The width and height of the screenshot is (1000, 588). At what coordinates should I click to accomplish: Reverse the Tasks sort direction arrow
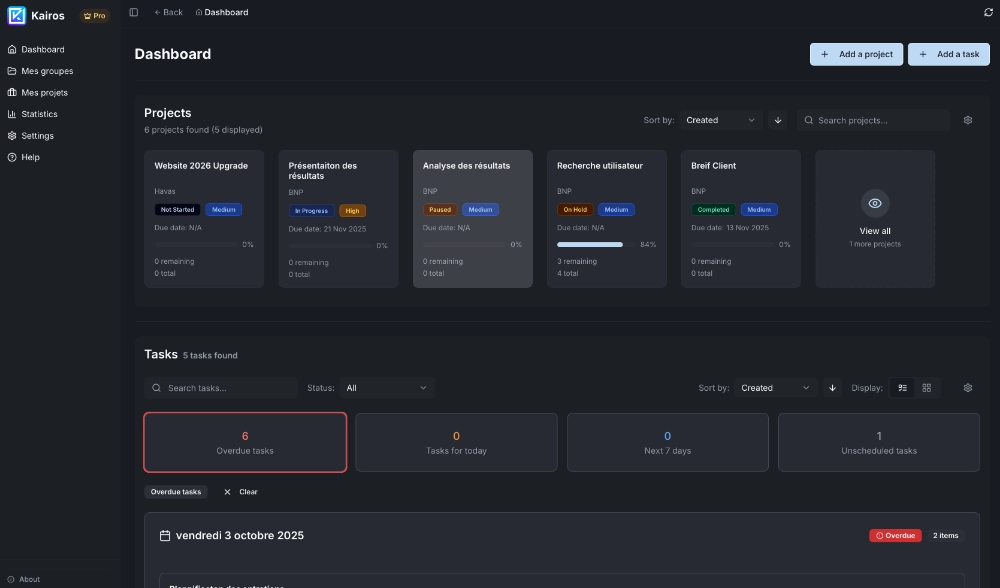(x=832, y=388)
